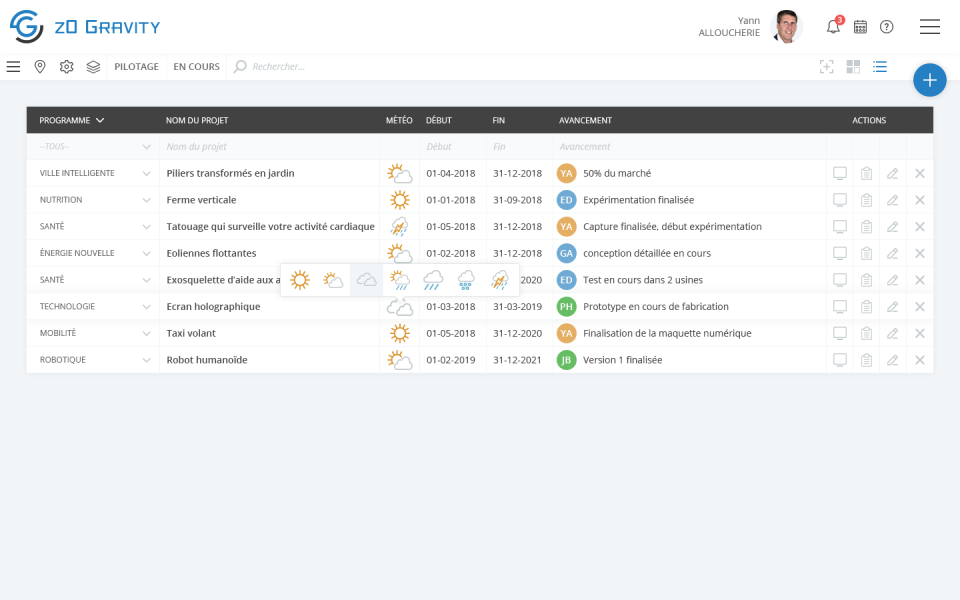This screenshot has height=600, width=960.
Task: Click the AVANCEMENT column header
Action: (585, 121)
